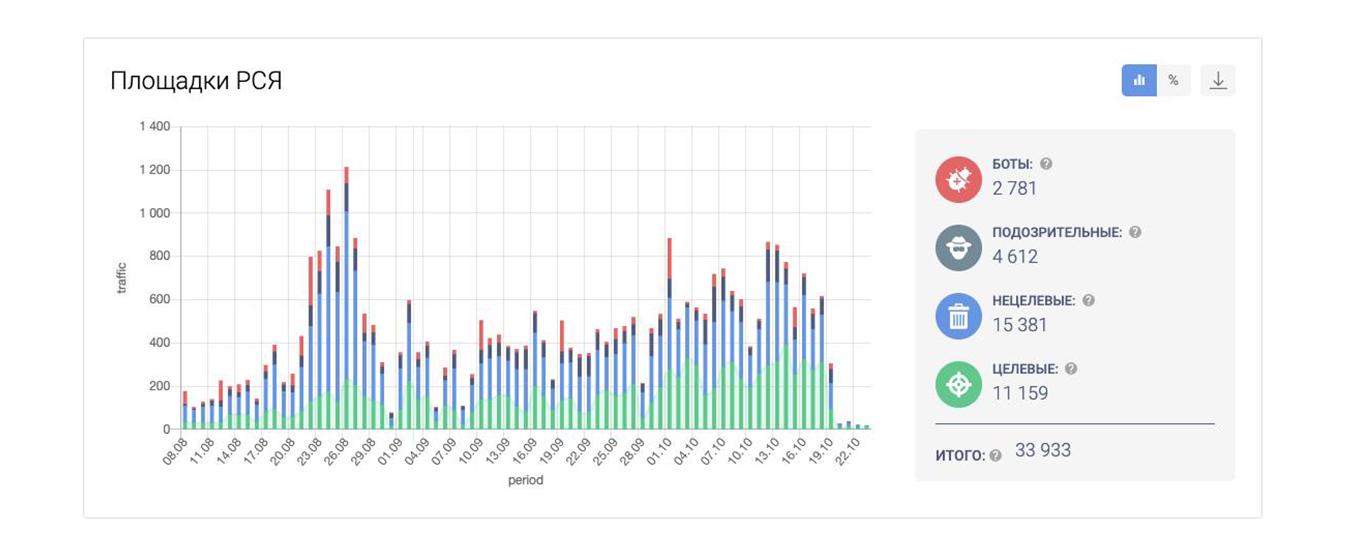Click the tallest bar near 26.08
The height and width of the screenshot is (554, 1360).
pos(346,300)
